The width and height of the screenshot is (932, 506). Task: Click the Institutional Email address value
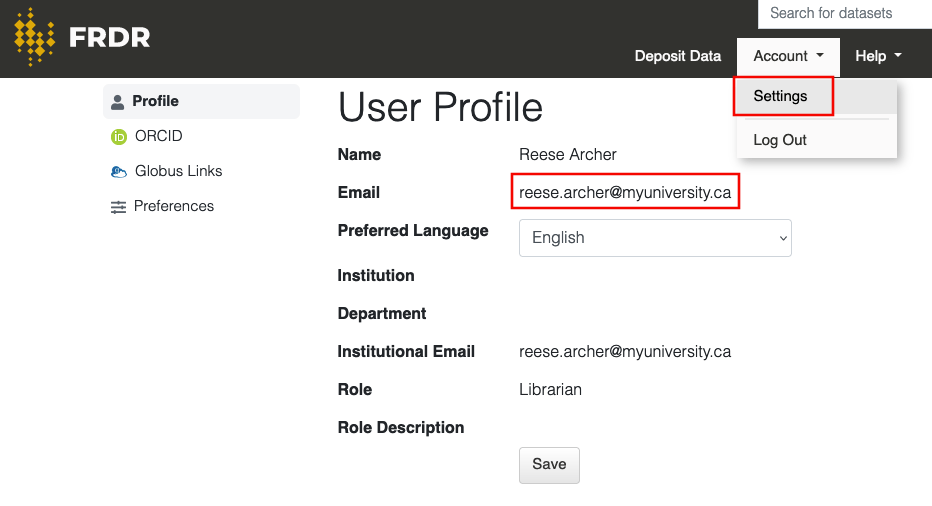click(x=625, y=351)
